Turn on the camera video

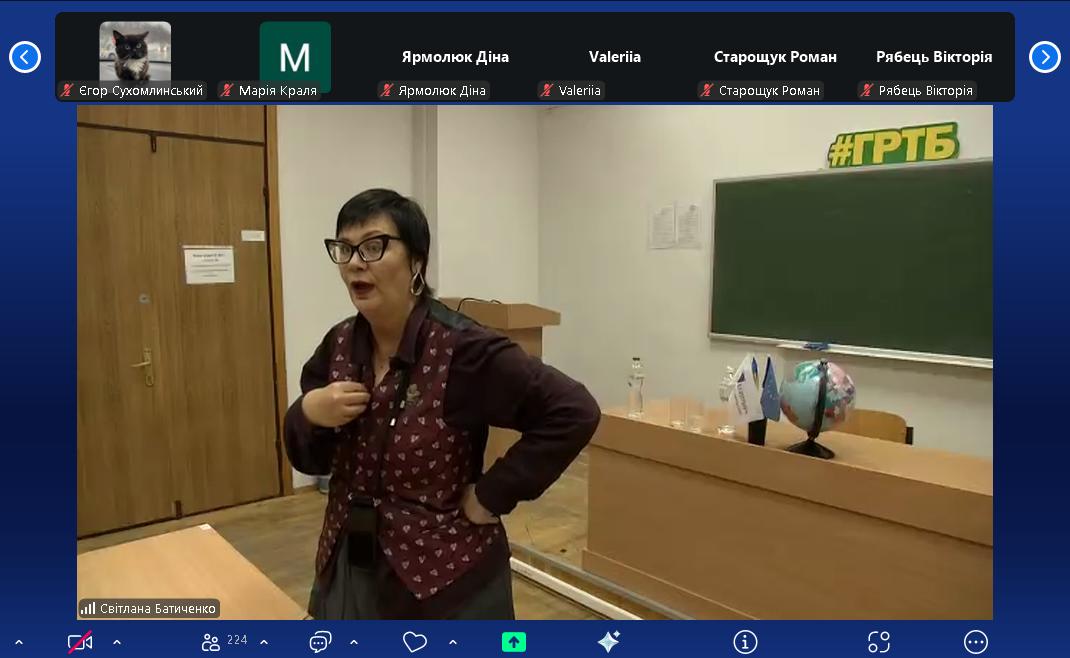tap(80, 642)
